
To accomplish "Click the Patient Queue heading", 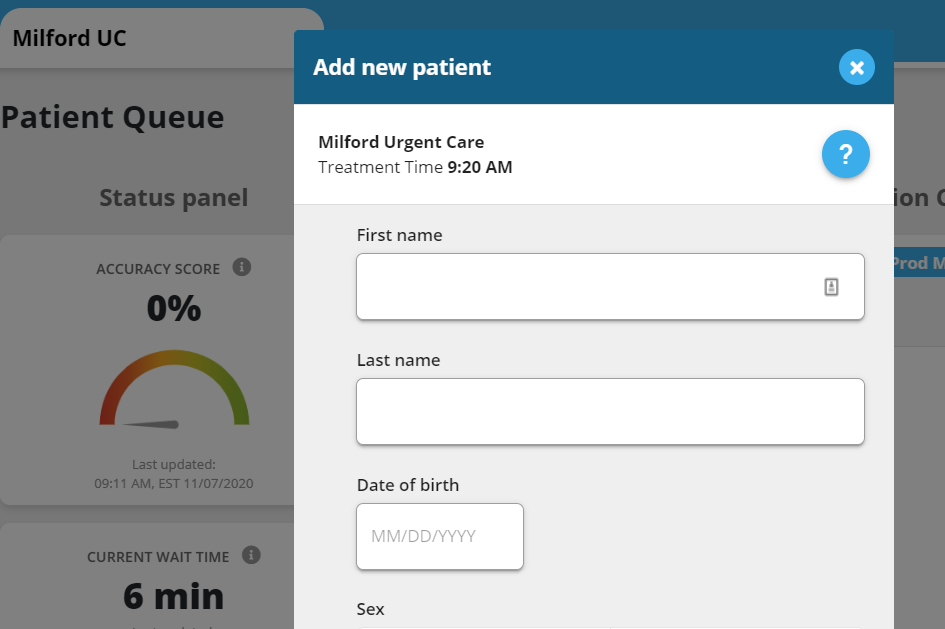I will pos(113,117).
